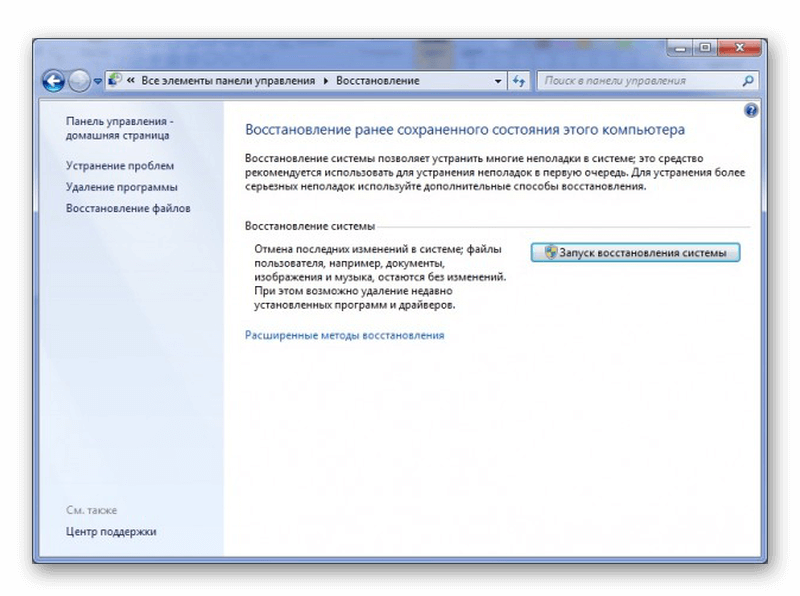Click heading 'Восстановление ранее сохраненного состояния этого компьютера'

pyautogui.click(x=465, y=130)
